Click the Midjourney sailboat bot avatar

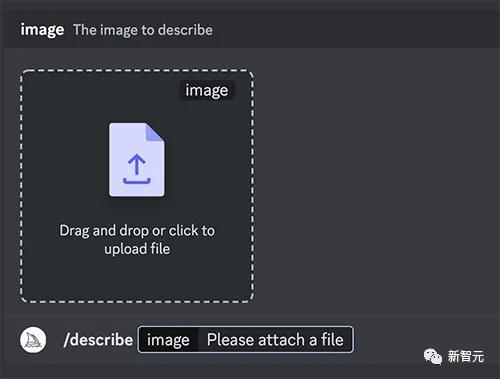(33, 340)
